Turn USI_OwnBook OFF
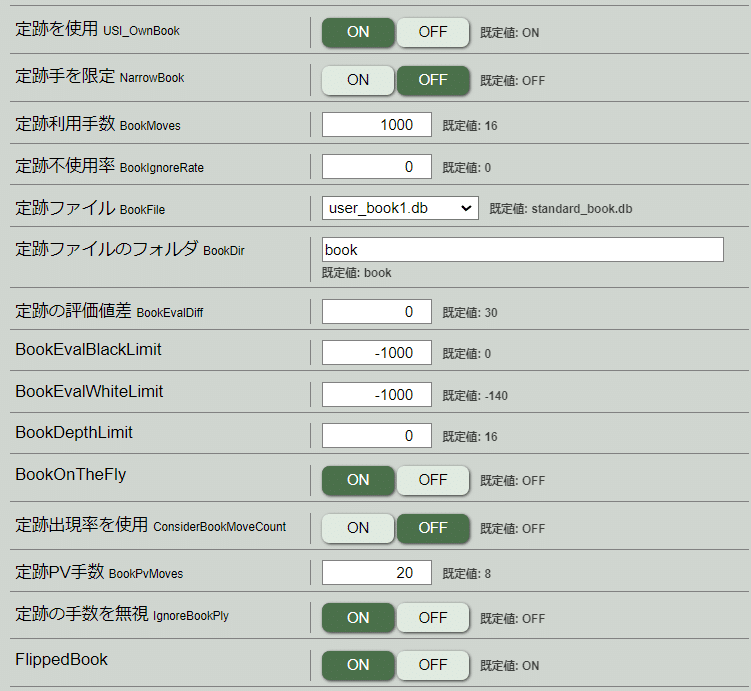This screenshot has height=691, width=751. click(432, 32)
